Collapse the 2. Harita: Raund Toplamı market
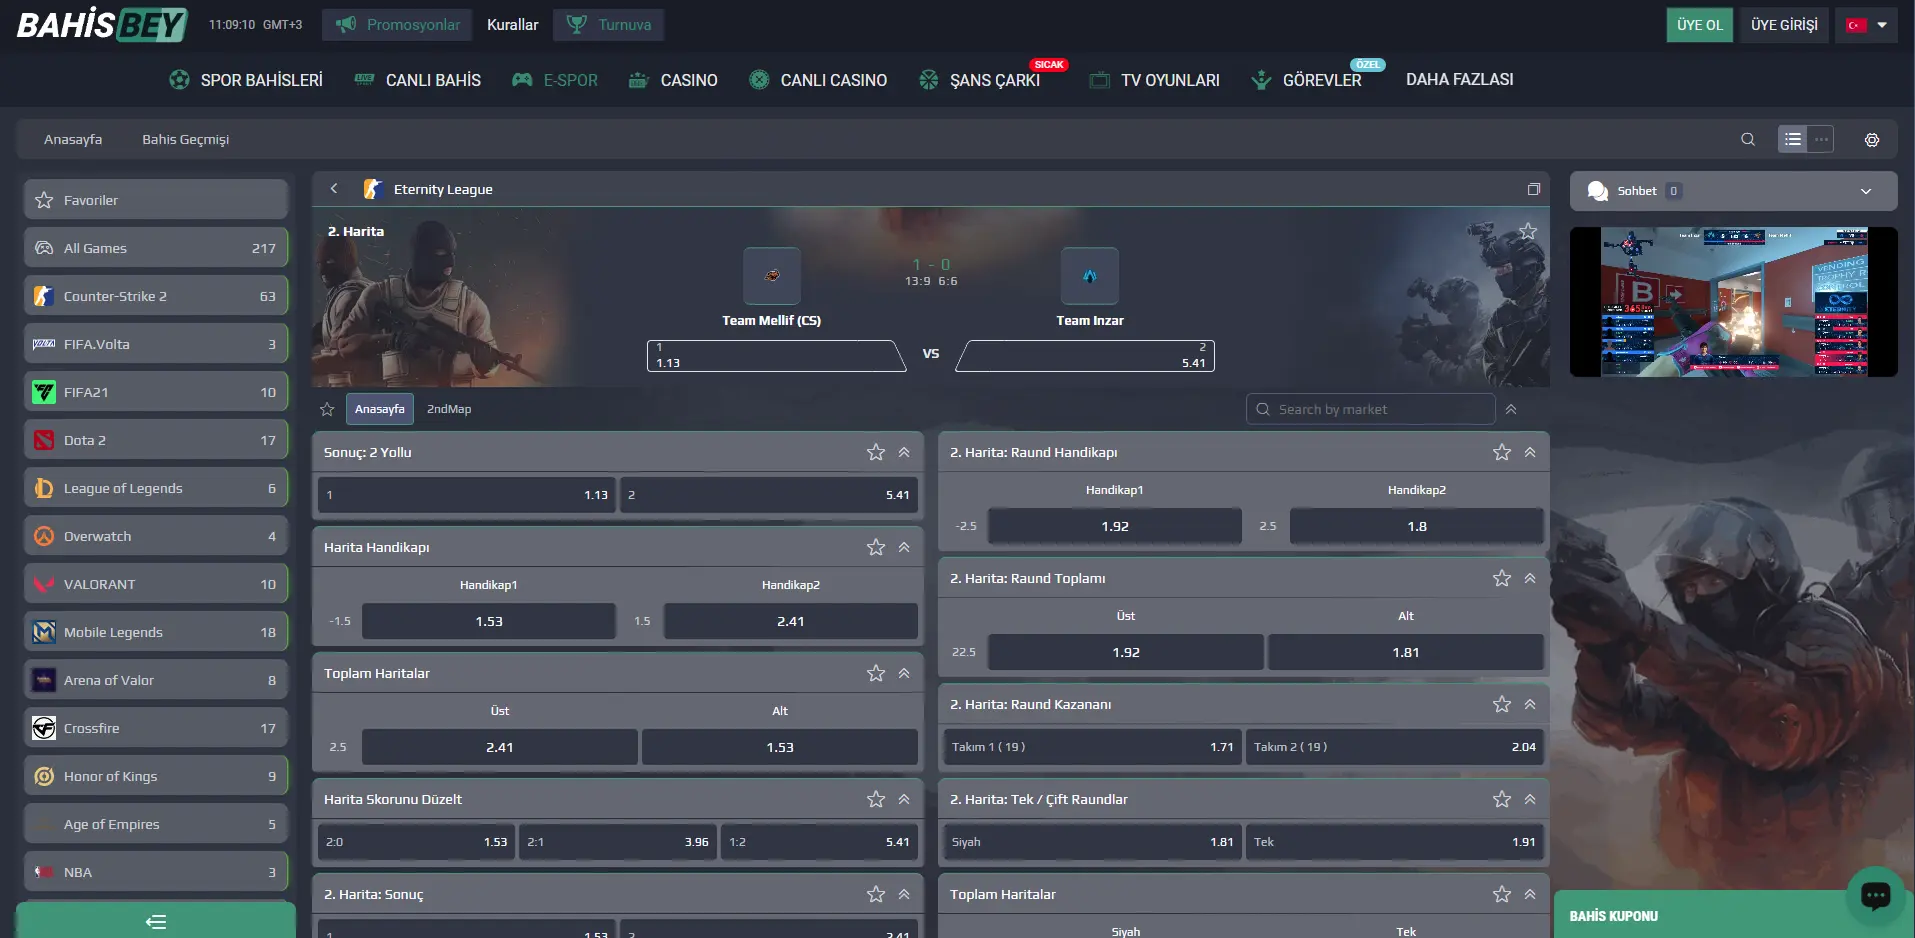 [x=1530, y=578]
